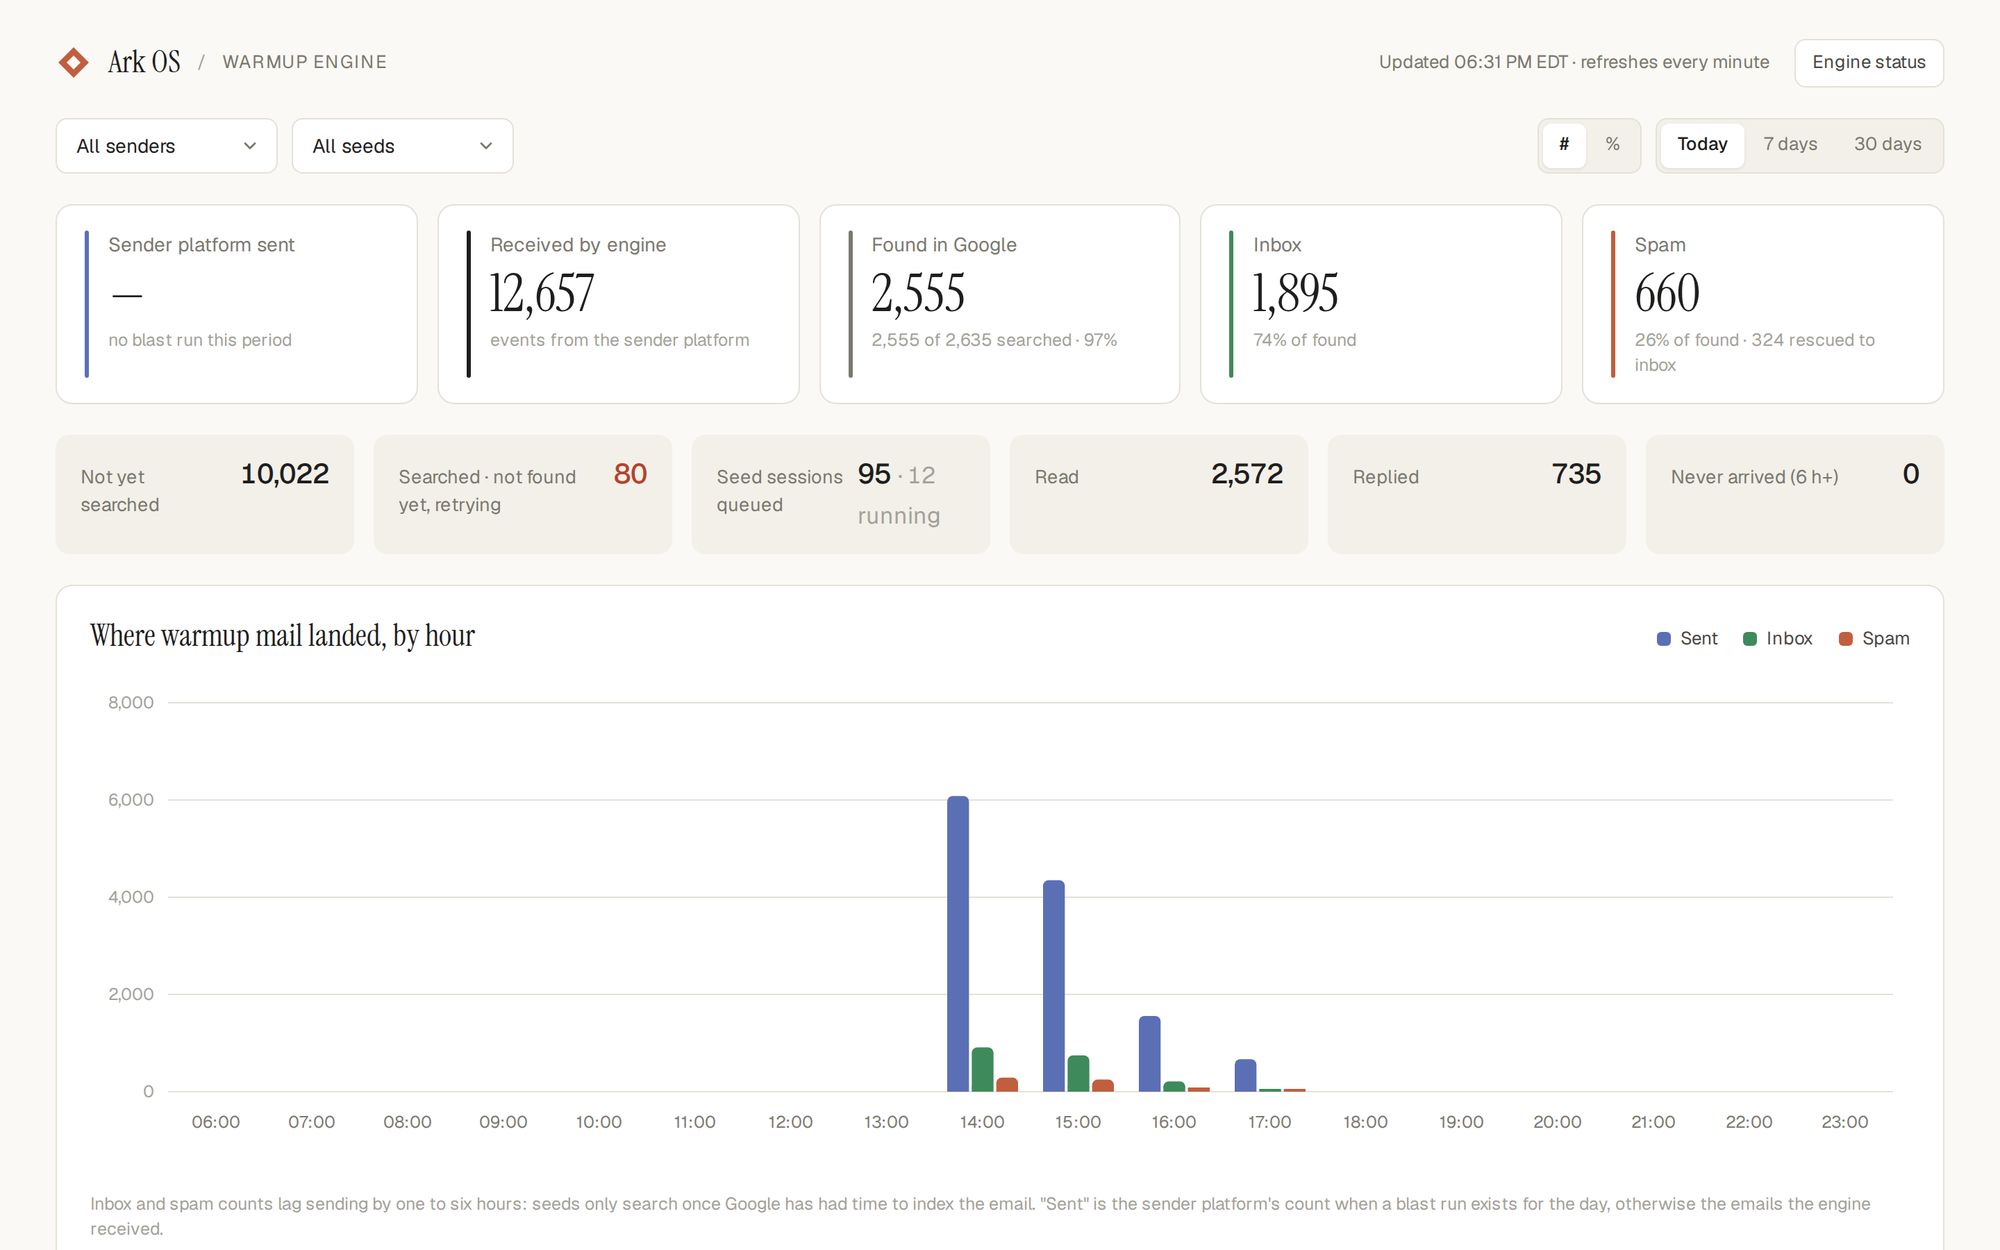
Task: Click the Seed sessions queued tile
Action: click(840, 494)
